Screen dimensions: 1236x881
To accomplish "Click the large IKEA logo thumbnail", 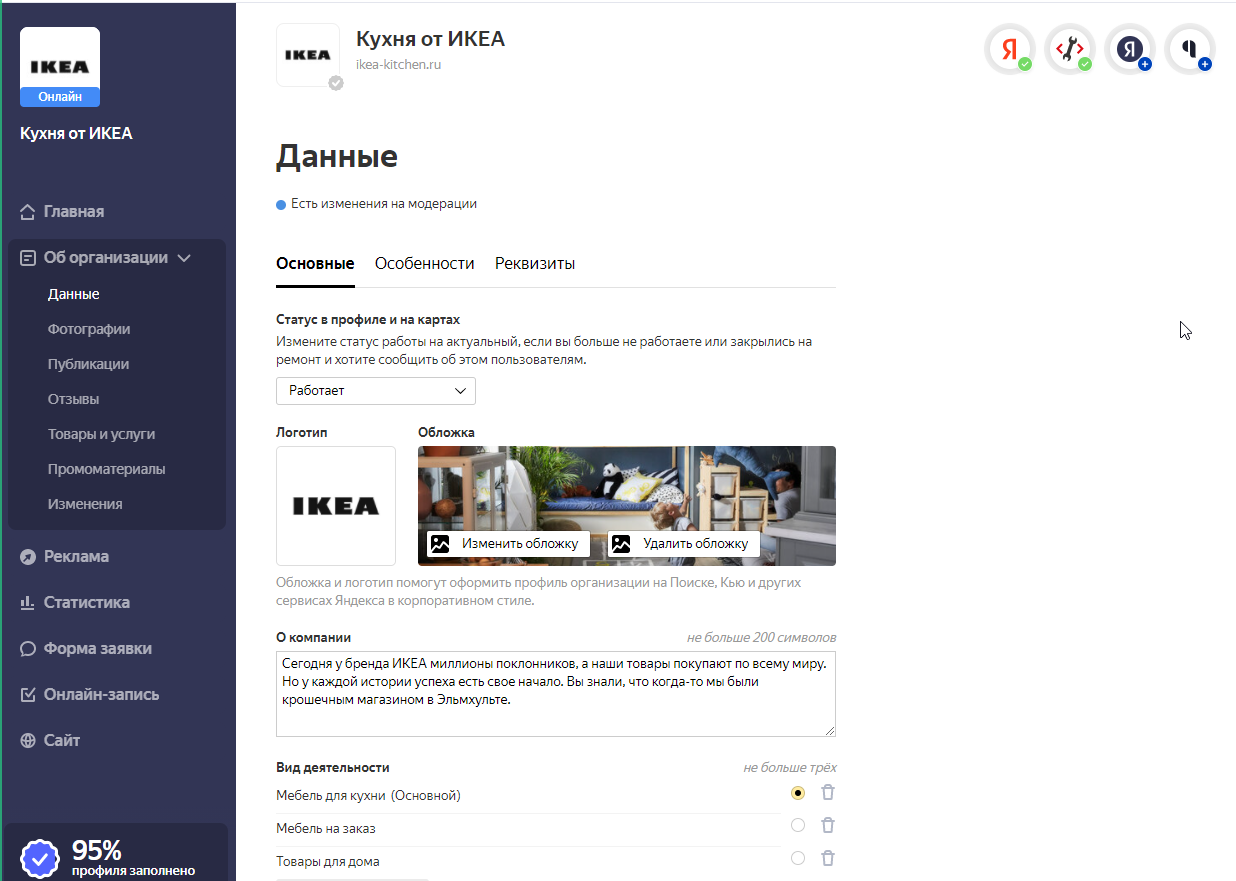I will pyautogui.click(x=336, y=506).
